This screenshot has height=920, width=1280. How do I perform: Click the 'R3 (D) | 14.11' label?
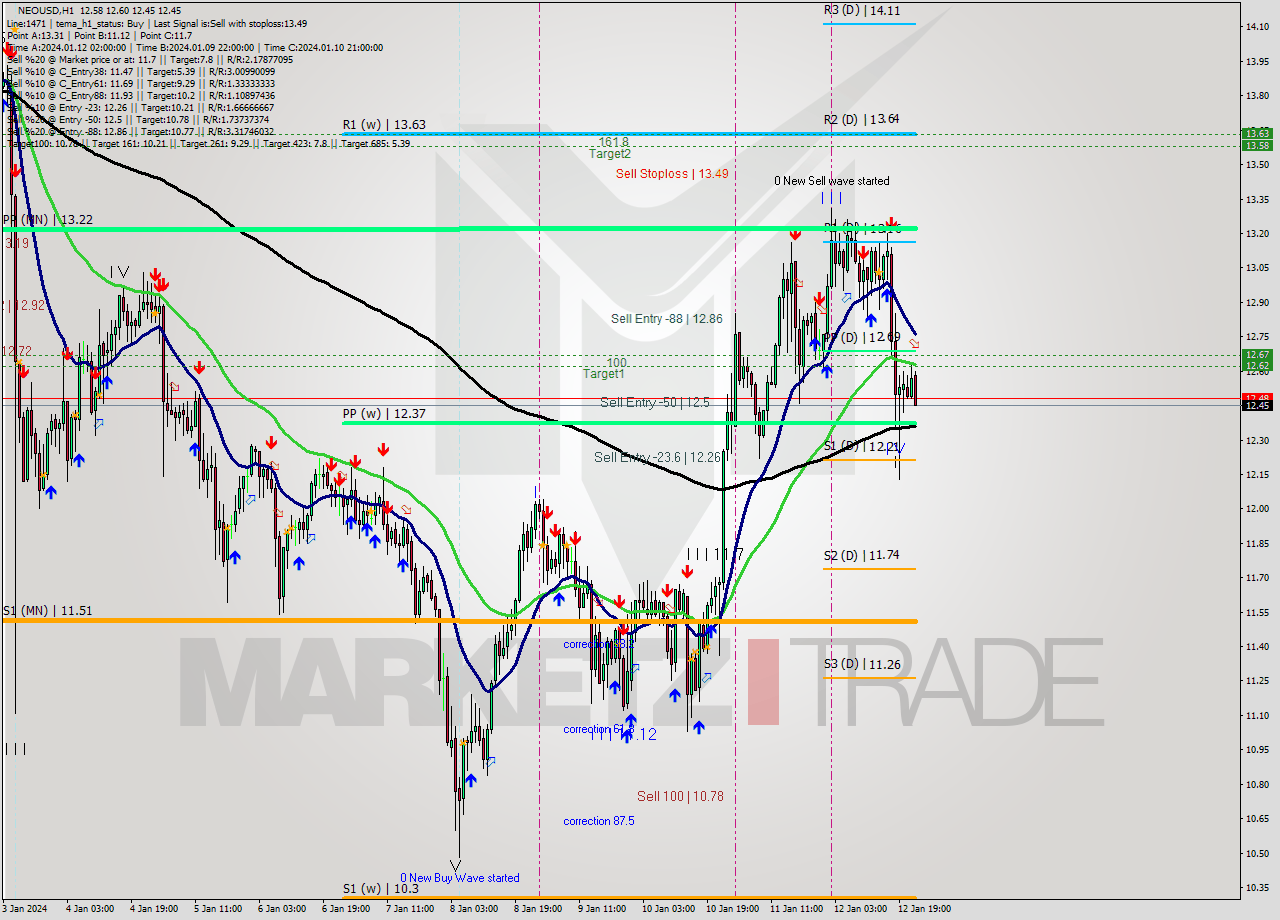pos(862,11)
